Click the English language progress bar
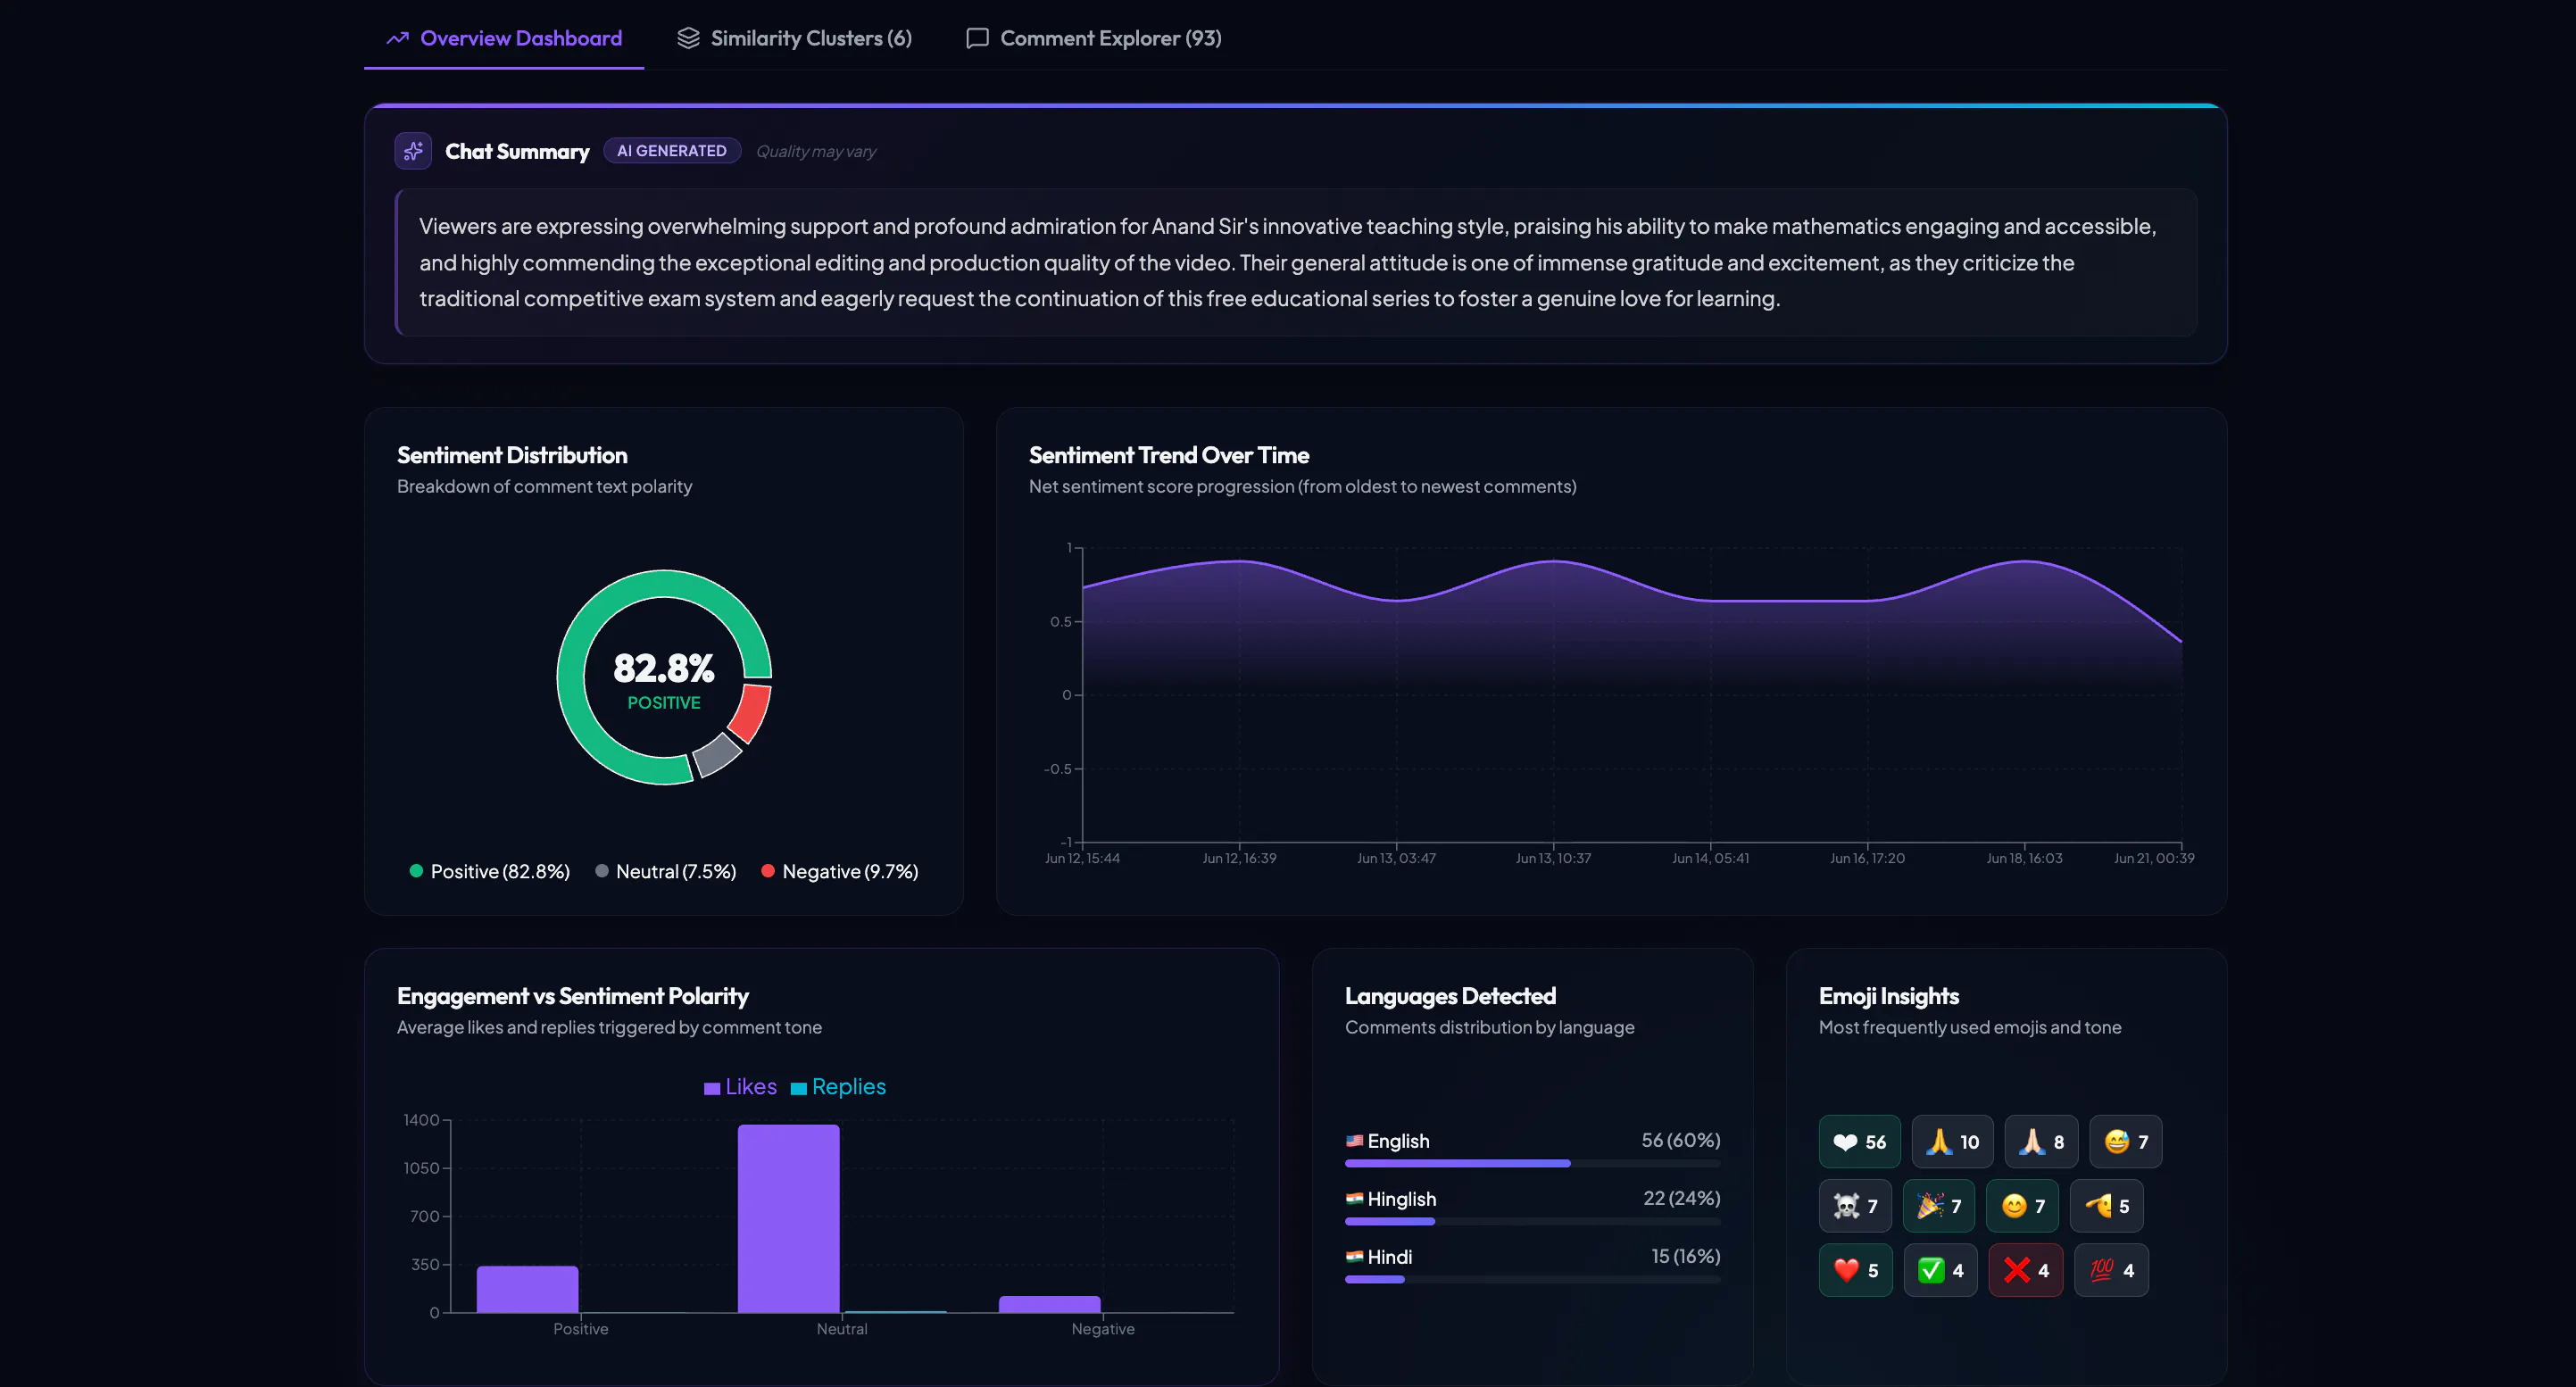The width and height of the screenshot is (2576, 1387). [x=1533, y=1164]
